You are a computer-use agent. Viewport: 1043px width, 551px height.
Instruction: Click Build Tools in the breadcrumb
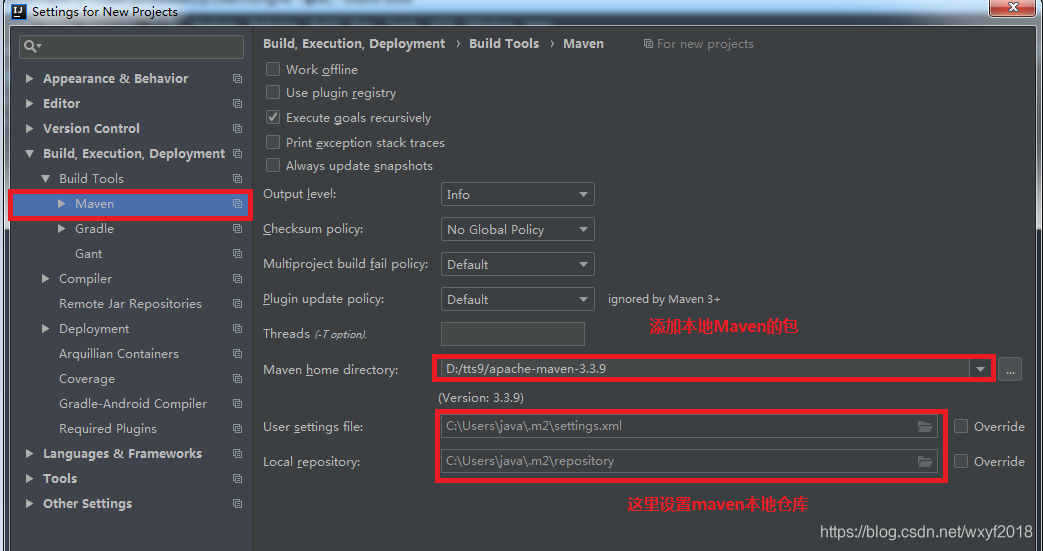coord(504,43)
